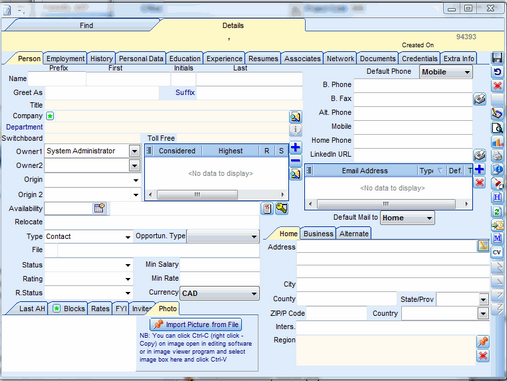The height and width of the screenshot is (381, 507).
Task: Expand the Origin dropdown
Action: click(x=136, y=180)
